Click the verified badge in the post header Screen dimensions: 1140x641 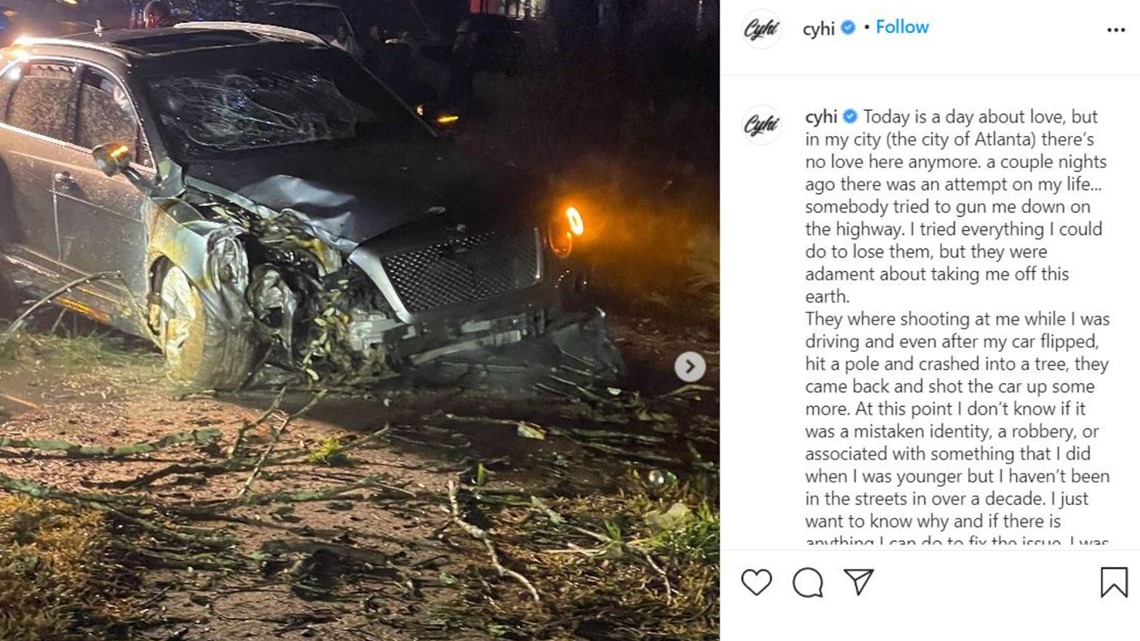tap(848, 28)
